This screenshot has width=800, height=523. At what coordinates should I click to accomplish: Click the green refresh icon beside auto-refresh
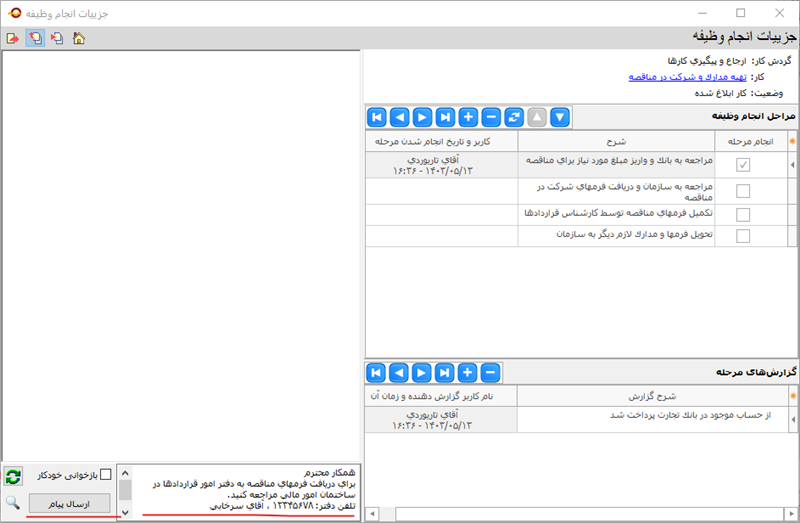13,477
